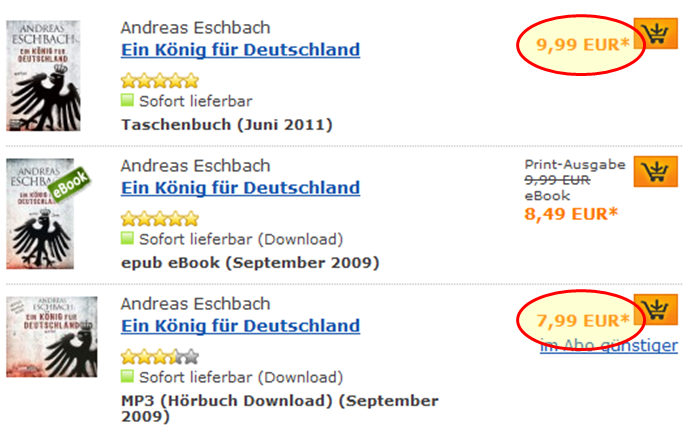Image resolution: width=685 pixels, height=430 pixels.
Task: Click the MP3 Hörbuch star rating
Action: pos(159,356)
